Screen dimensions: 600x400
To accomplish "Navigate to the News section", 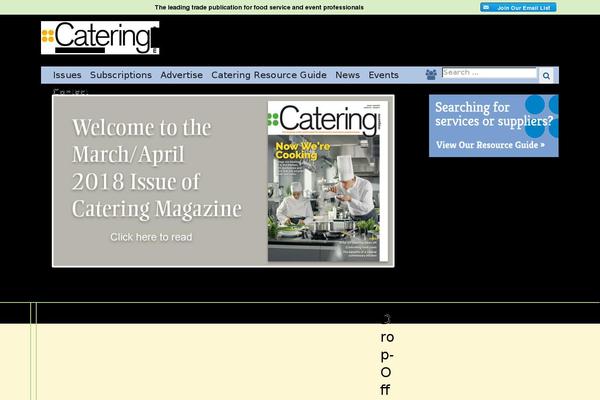I will pyautogui.click(x=347, y=75).
